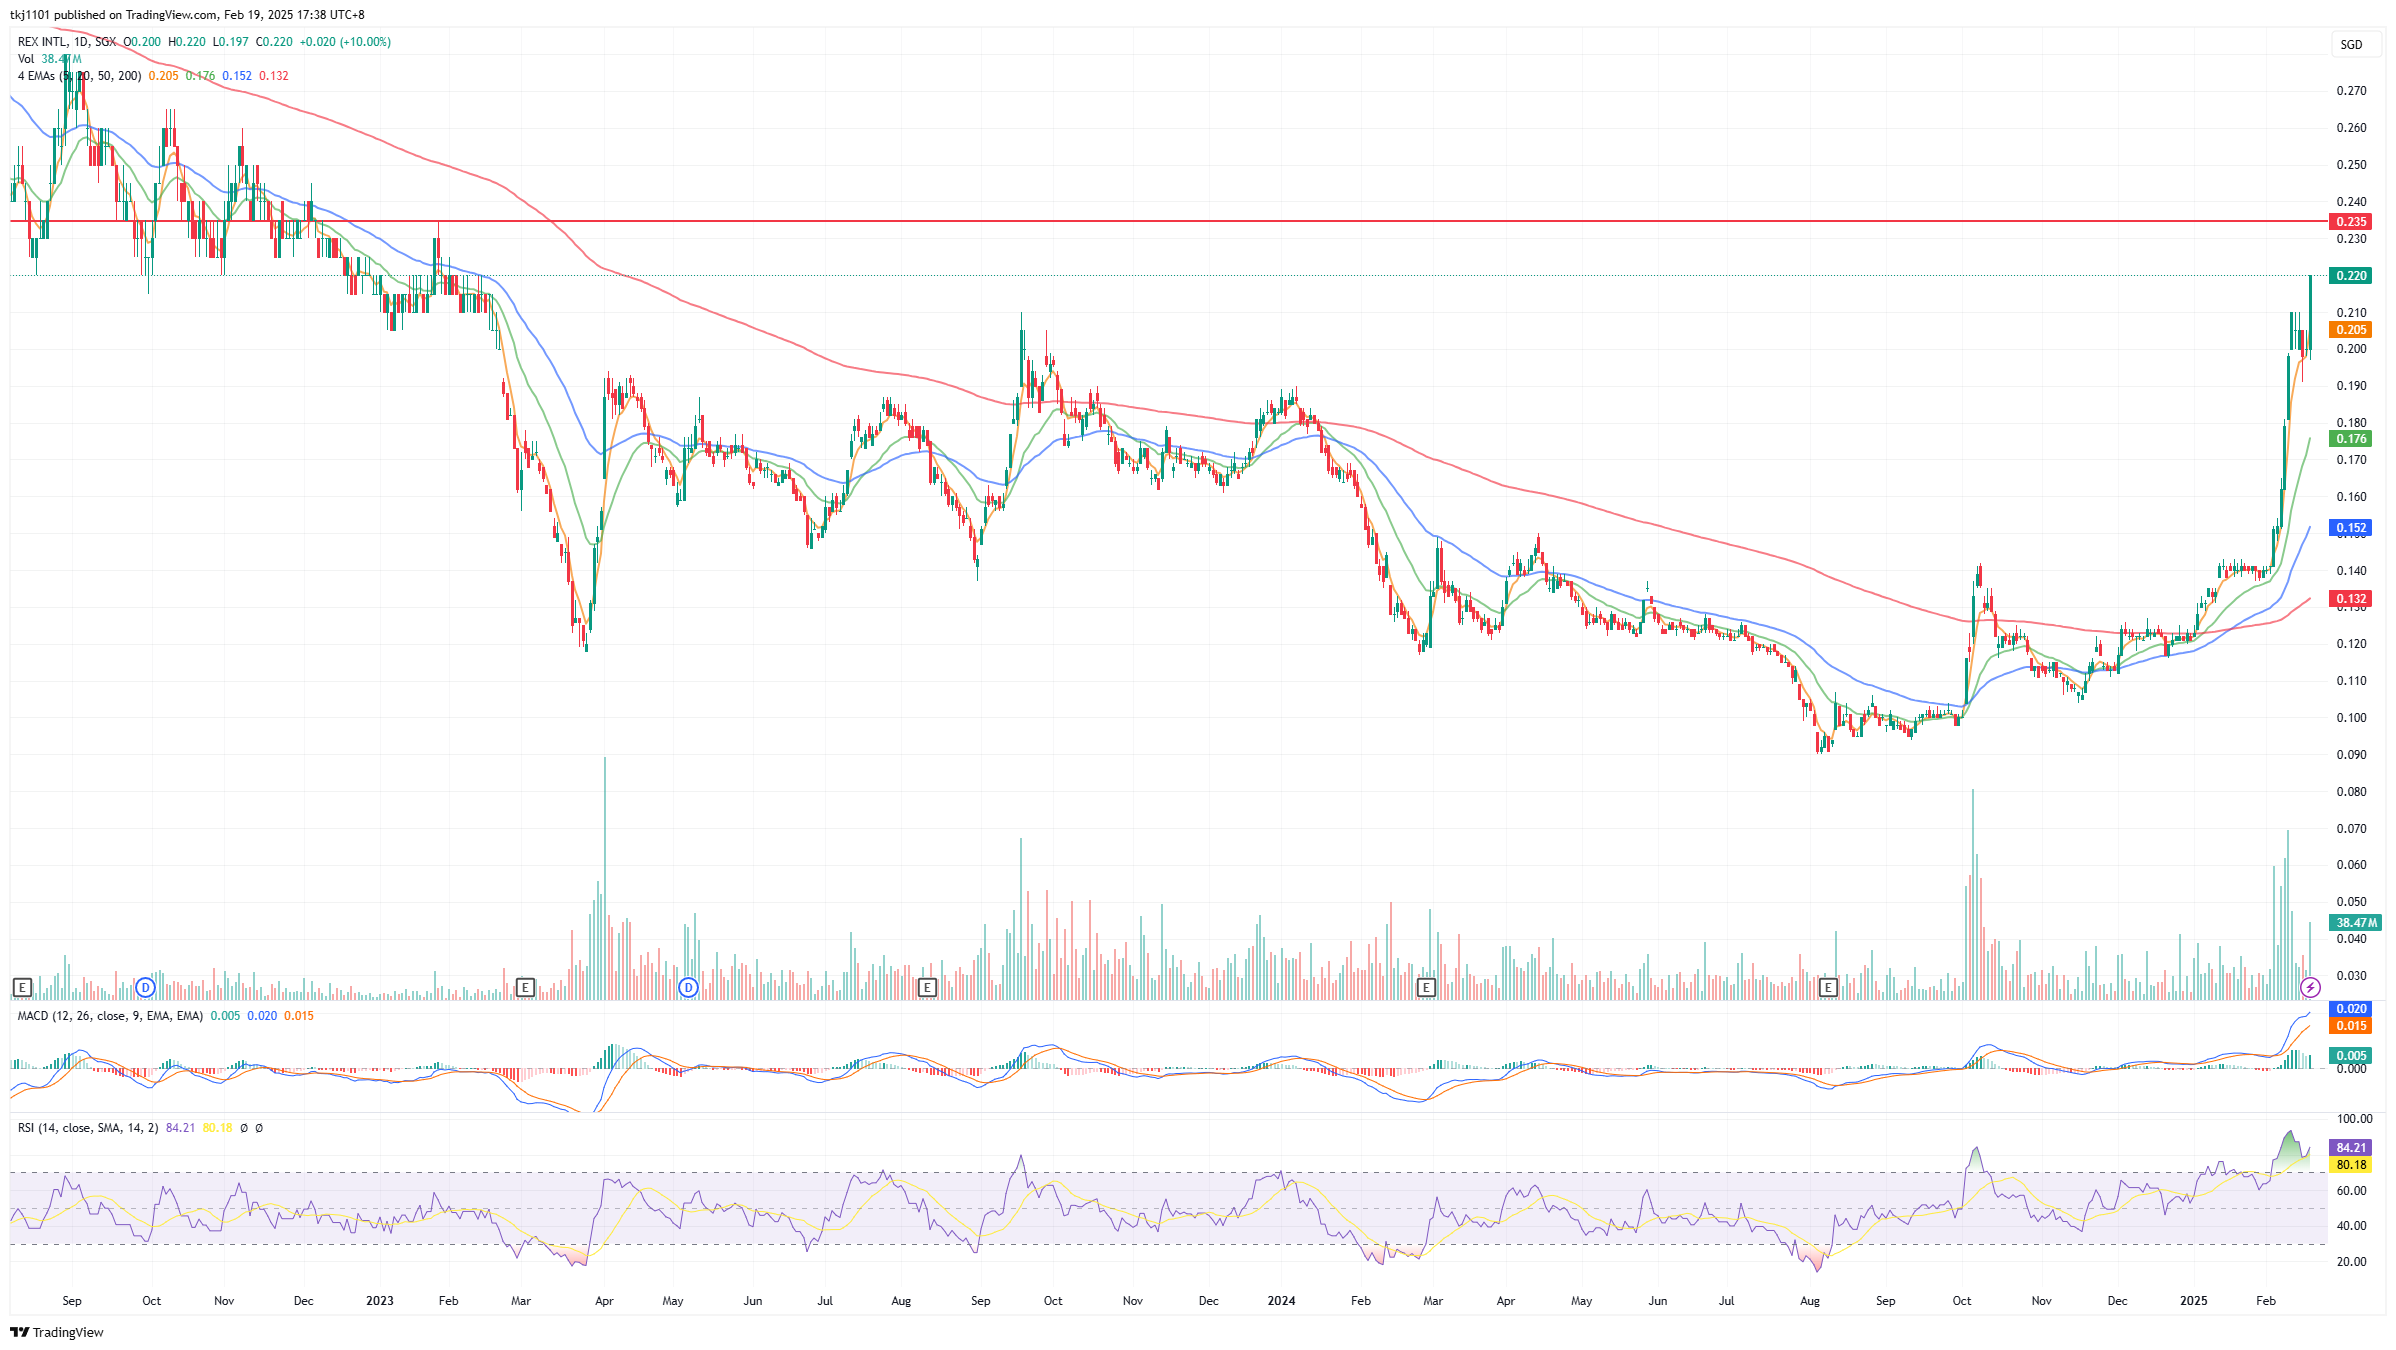Click the REX INTL, 1D, SGX symbol title
This screenshot has height=1350, width=2396.
point(67,42)
